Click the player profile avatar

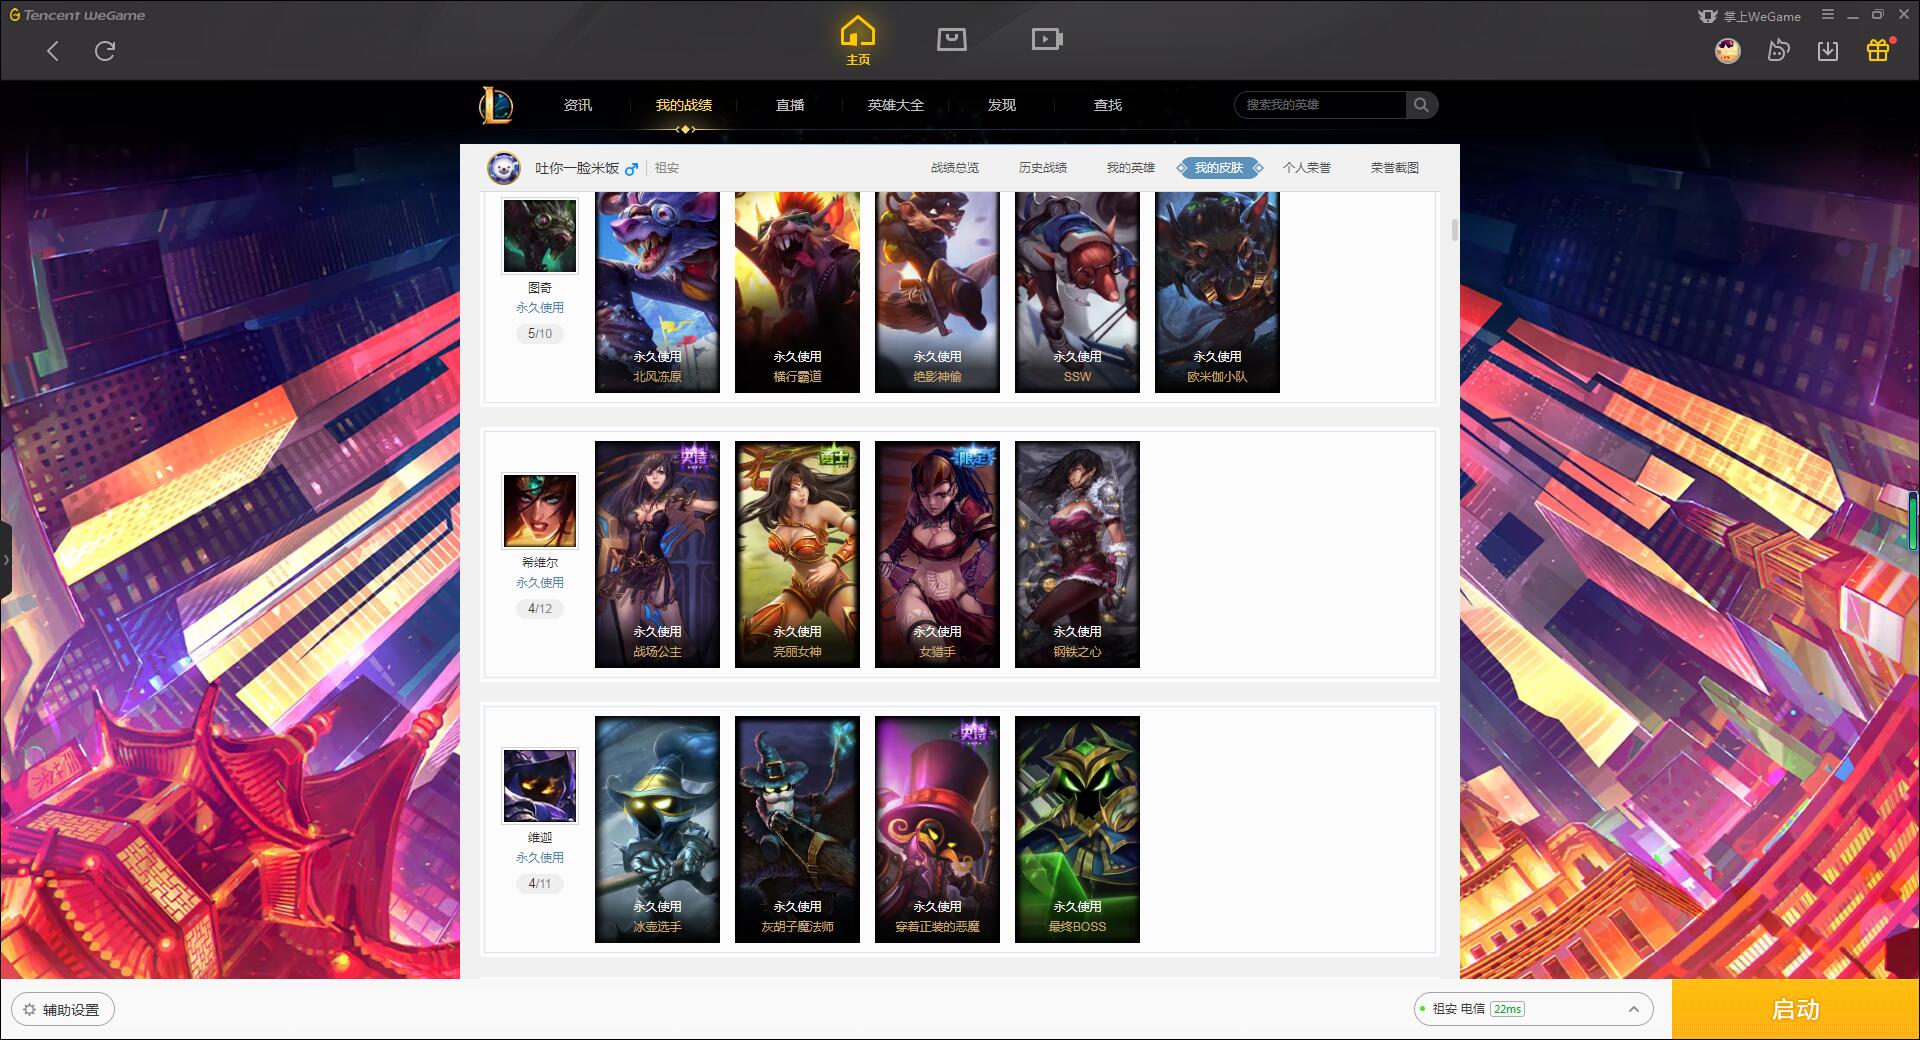pos(504,168)
